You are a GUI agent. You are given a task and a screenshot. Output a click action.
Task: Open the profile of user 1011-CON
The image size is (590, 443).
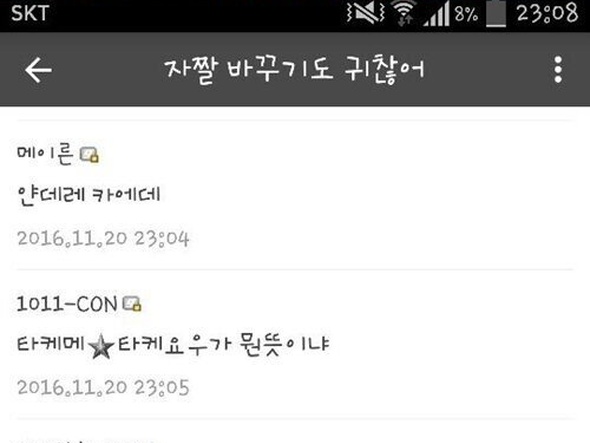pos(67,304)
